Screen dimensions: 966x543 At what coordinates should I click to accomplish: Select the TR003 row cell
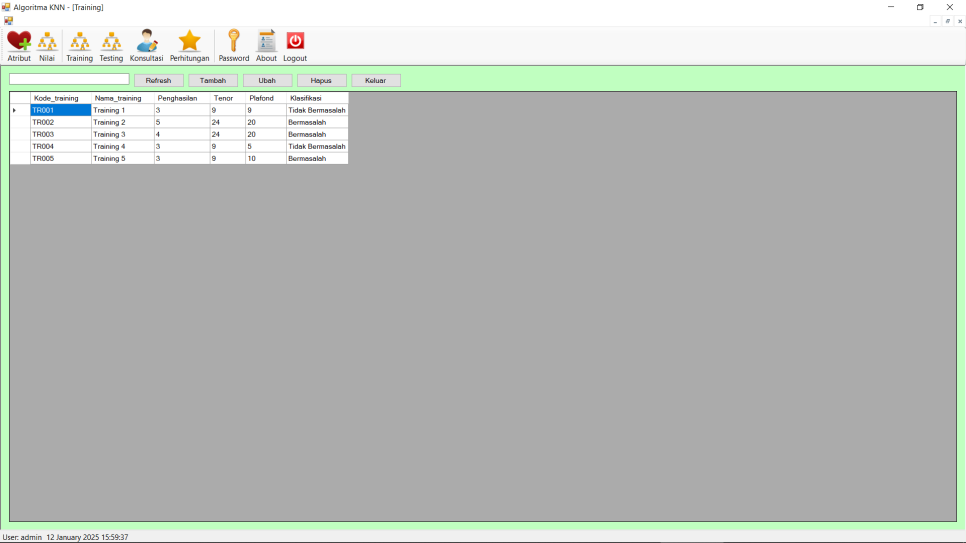pos(60,134)
